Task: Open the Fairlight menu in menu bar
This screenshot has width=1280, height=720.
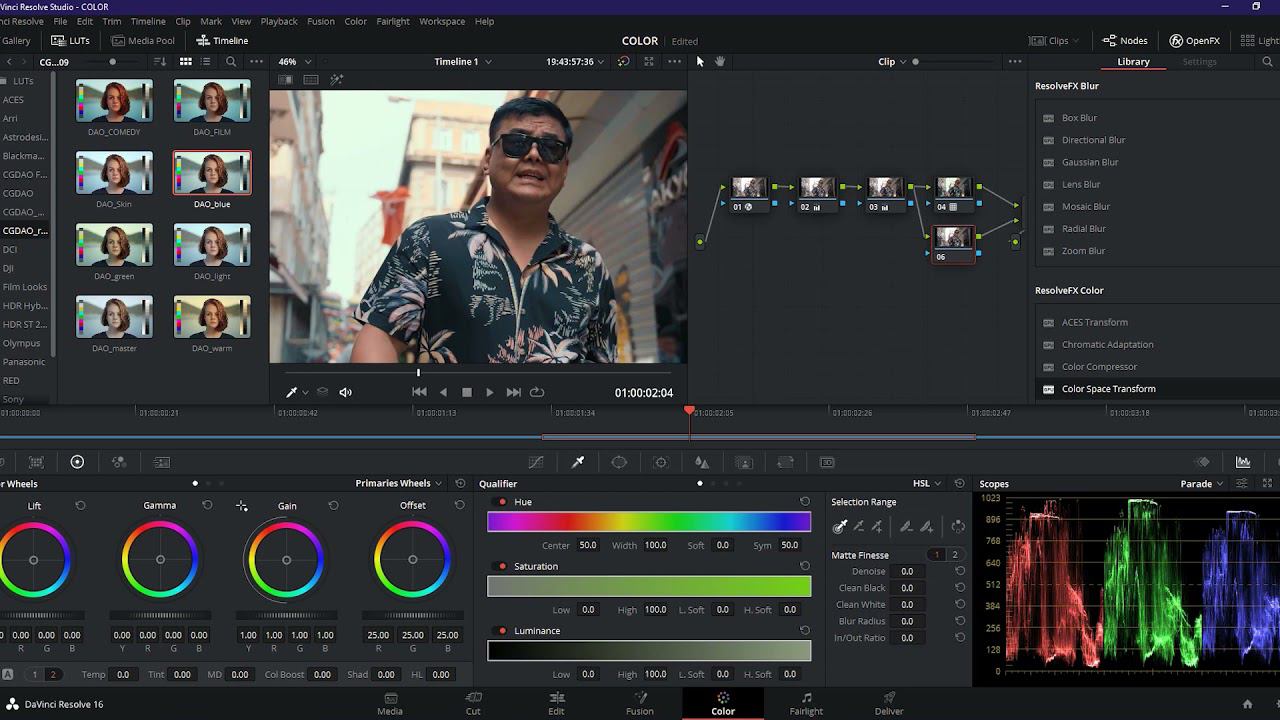Action: [x=392, y=21]
